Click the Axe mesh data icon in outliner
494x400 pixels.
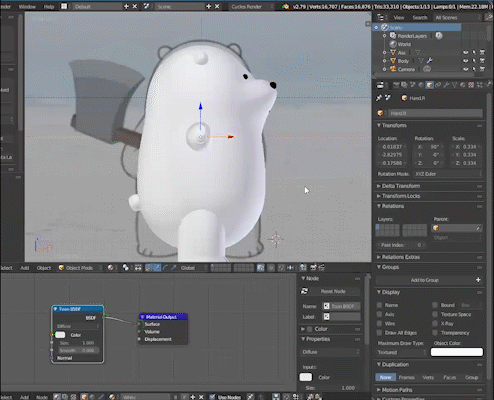tap(417, 52)
